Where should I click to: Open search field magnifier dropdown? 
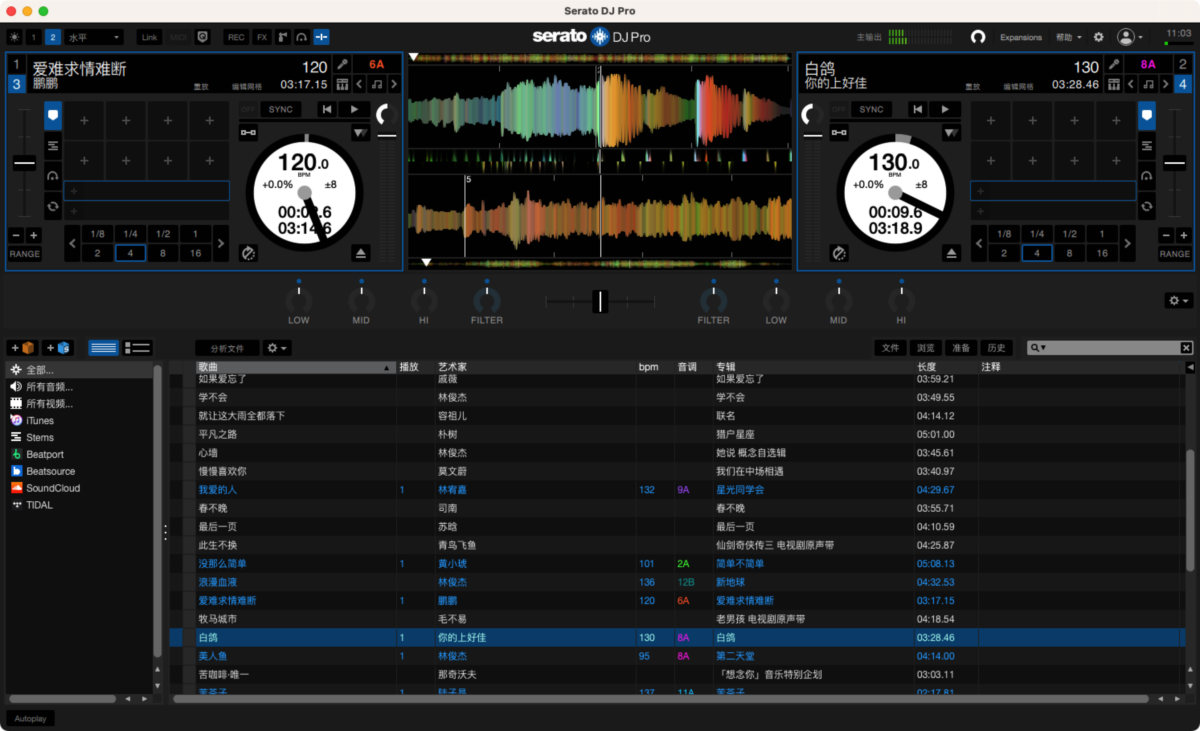click(x=1038, y=348)
